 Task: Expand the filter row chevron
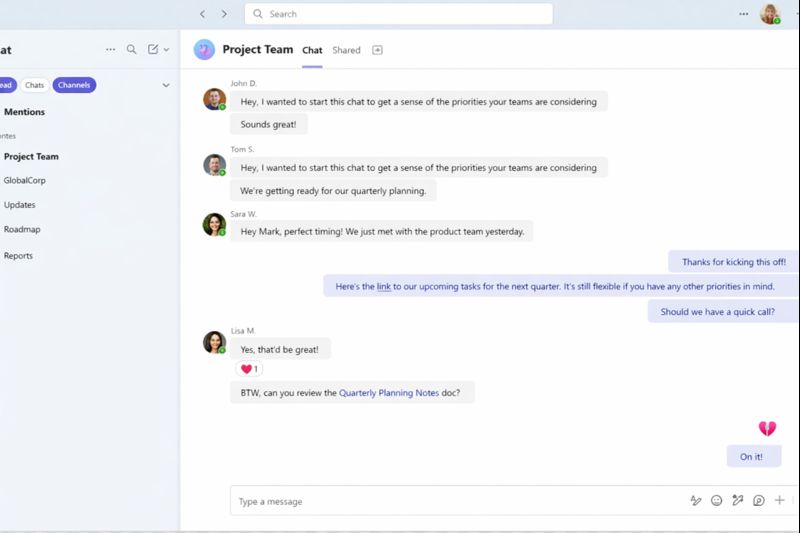[x=166, y=85]
